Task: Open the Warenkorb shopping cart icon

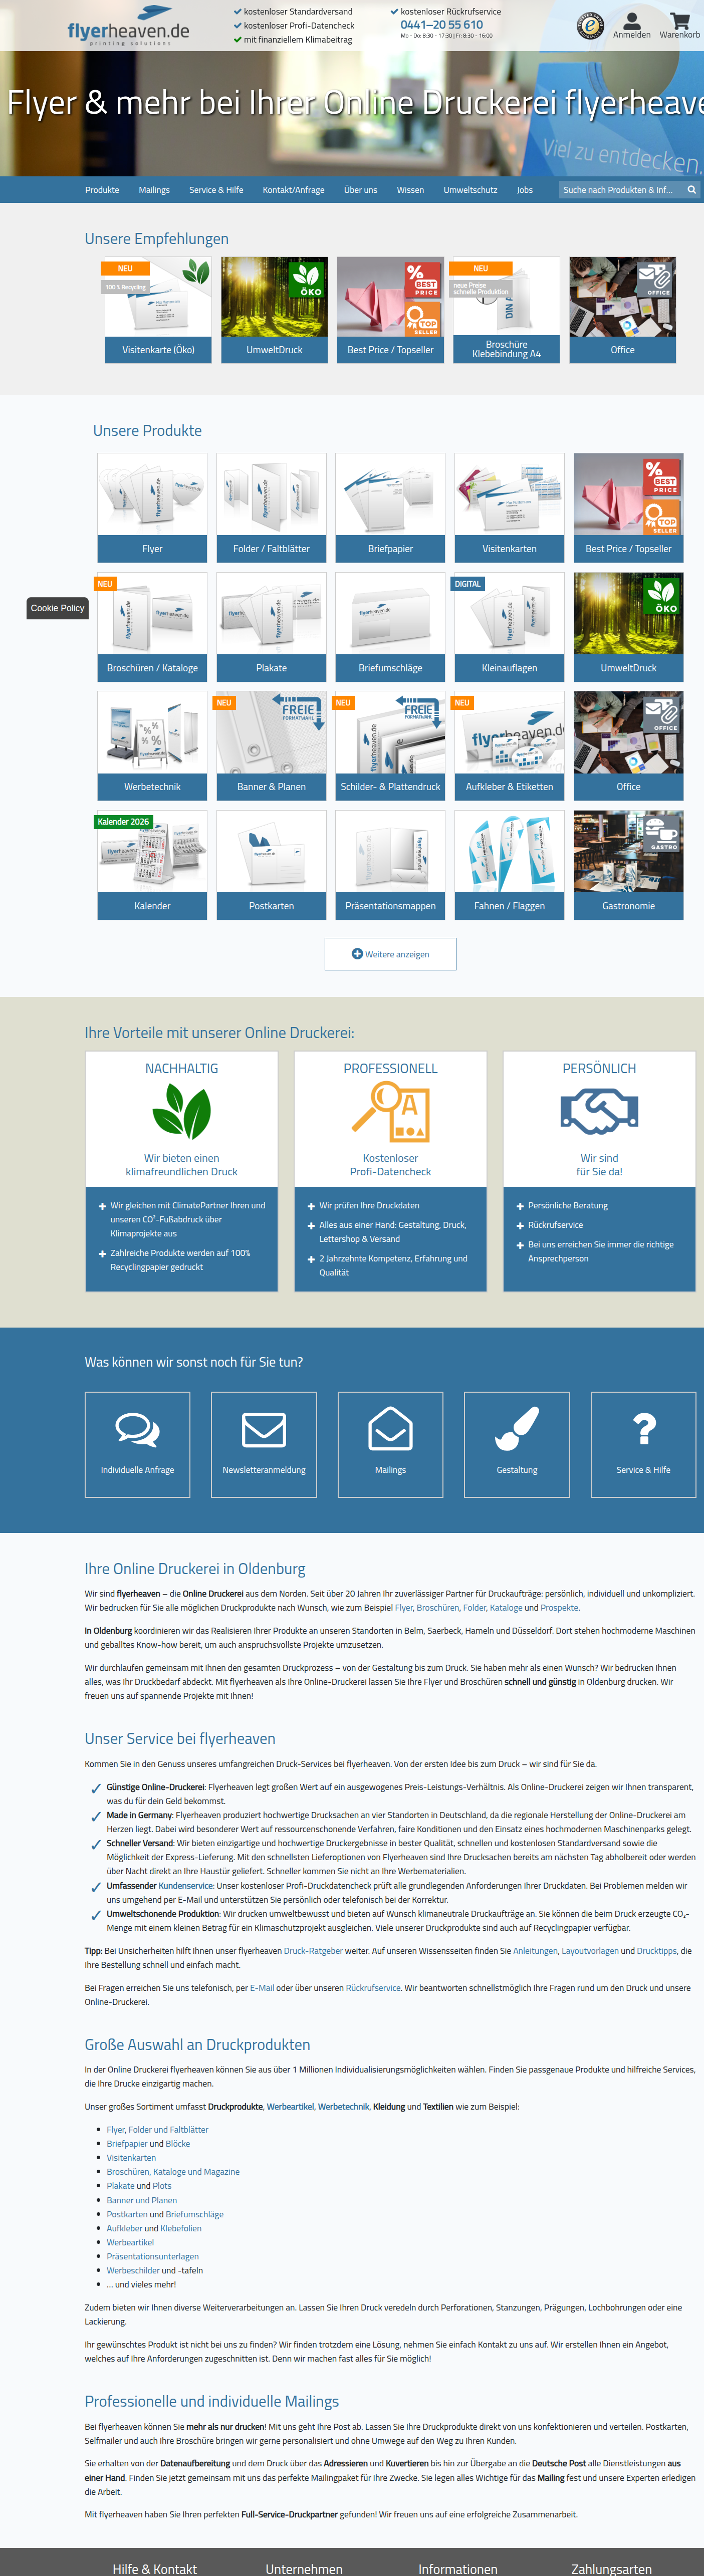Action: click(680, 25)
